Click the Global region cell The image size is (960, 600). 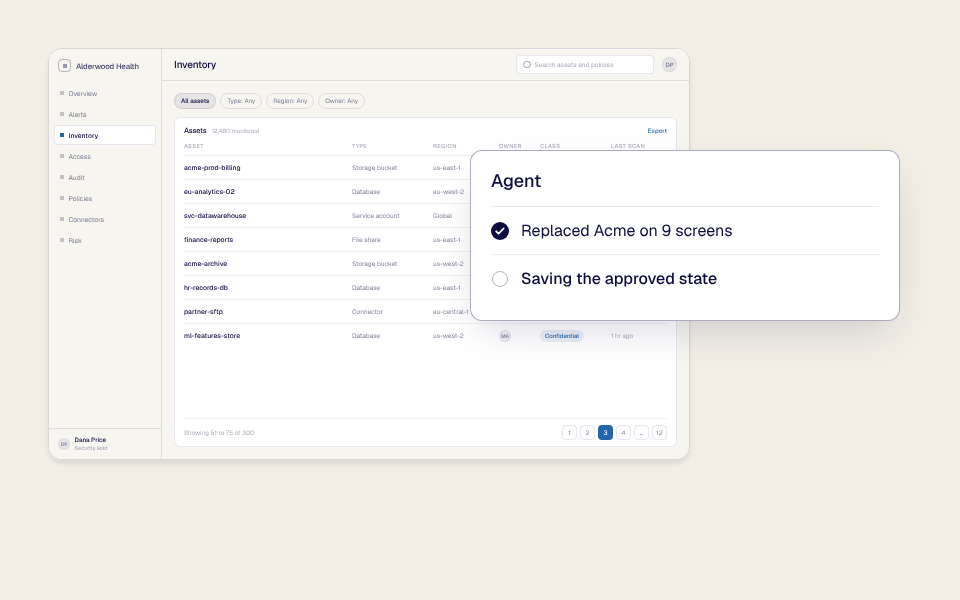click(442, 216)
